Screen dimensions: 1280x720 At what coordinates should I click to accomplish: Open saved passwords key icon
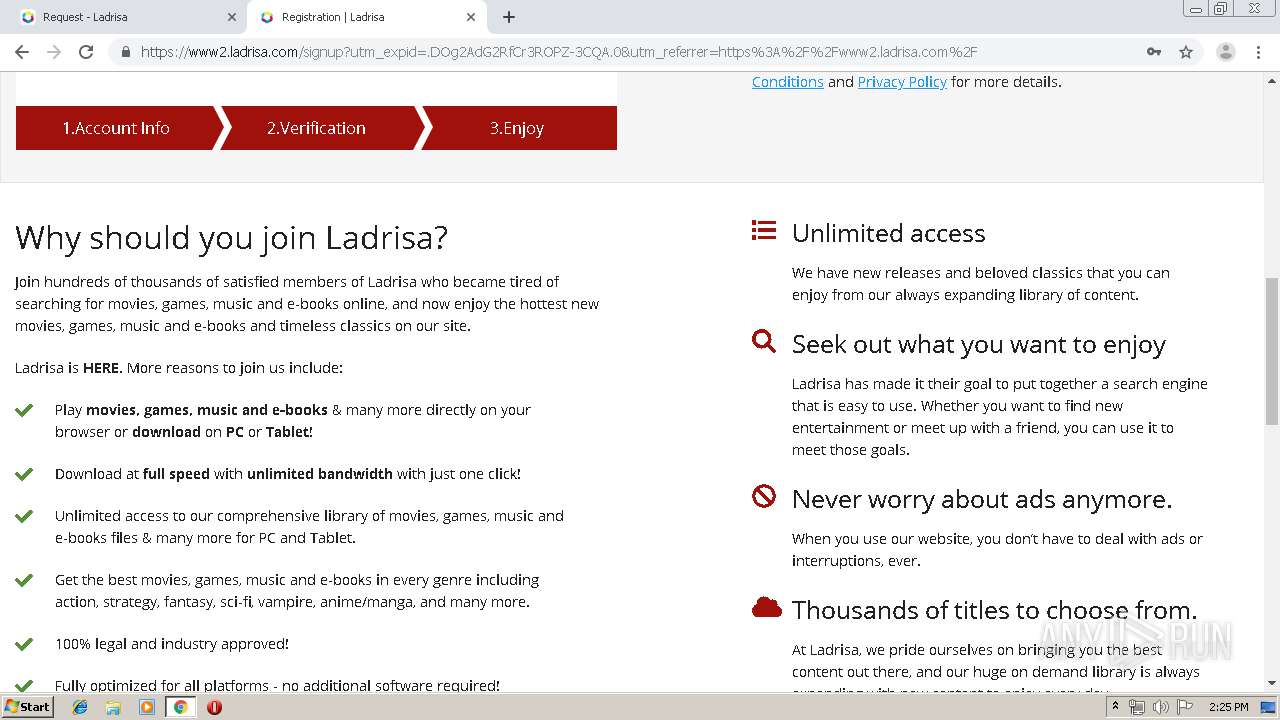pos(1154,52)
